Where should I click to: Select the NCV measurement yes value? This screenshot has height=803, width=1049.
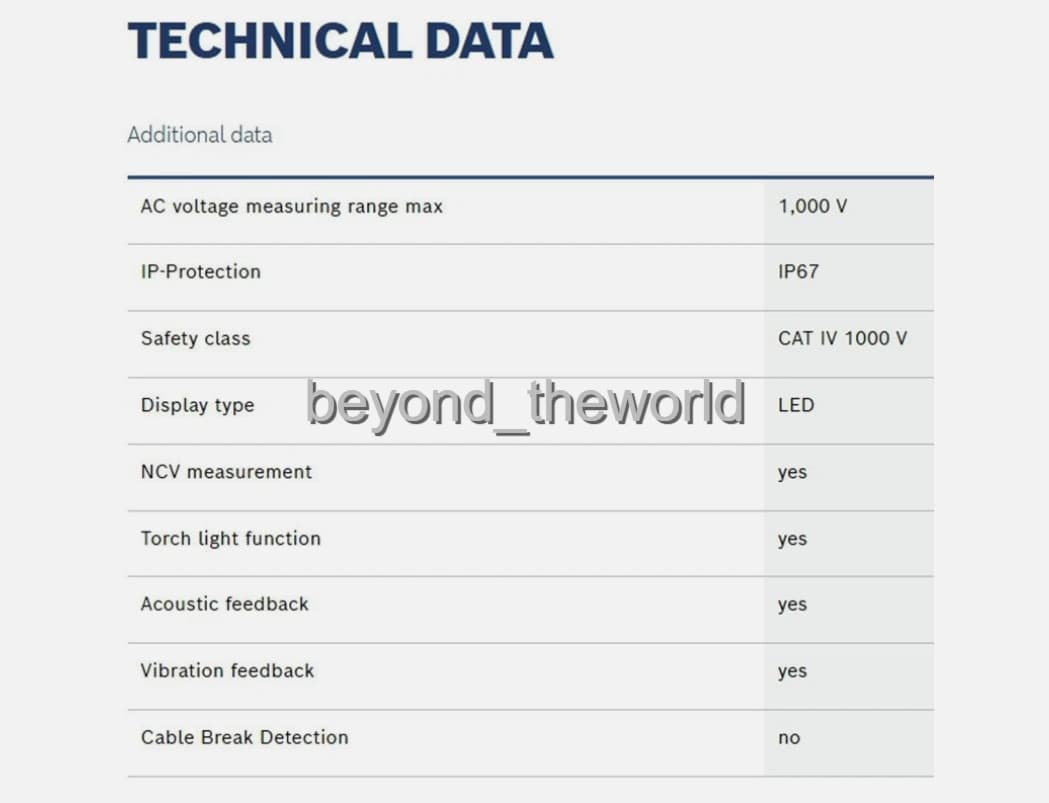click(x=792, y=472)
